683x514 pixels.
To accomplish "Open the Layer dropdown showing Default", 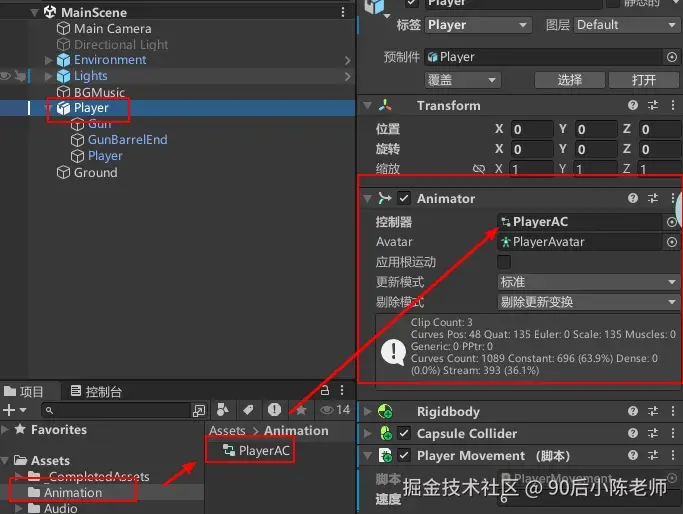I will pos(627,25).
